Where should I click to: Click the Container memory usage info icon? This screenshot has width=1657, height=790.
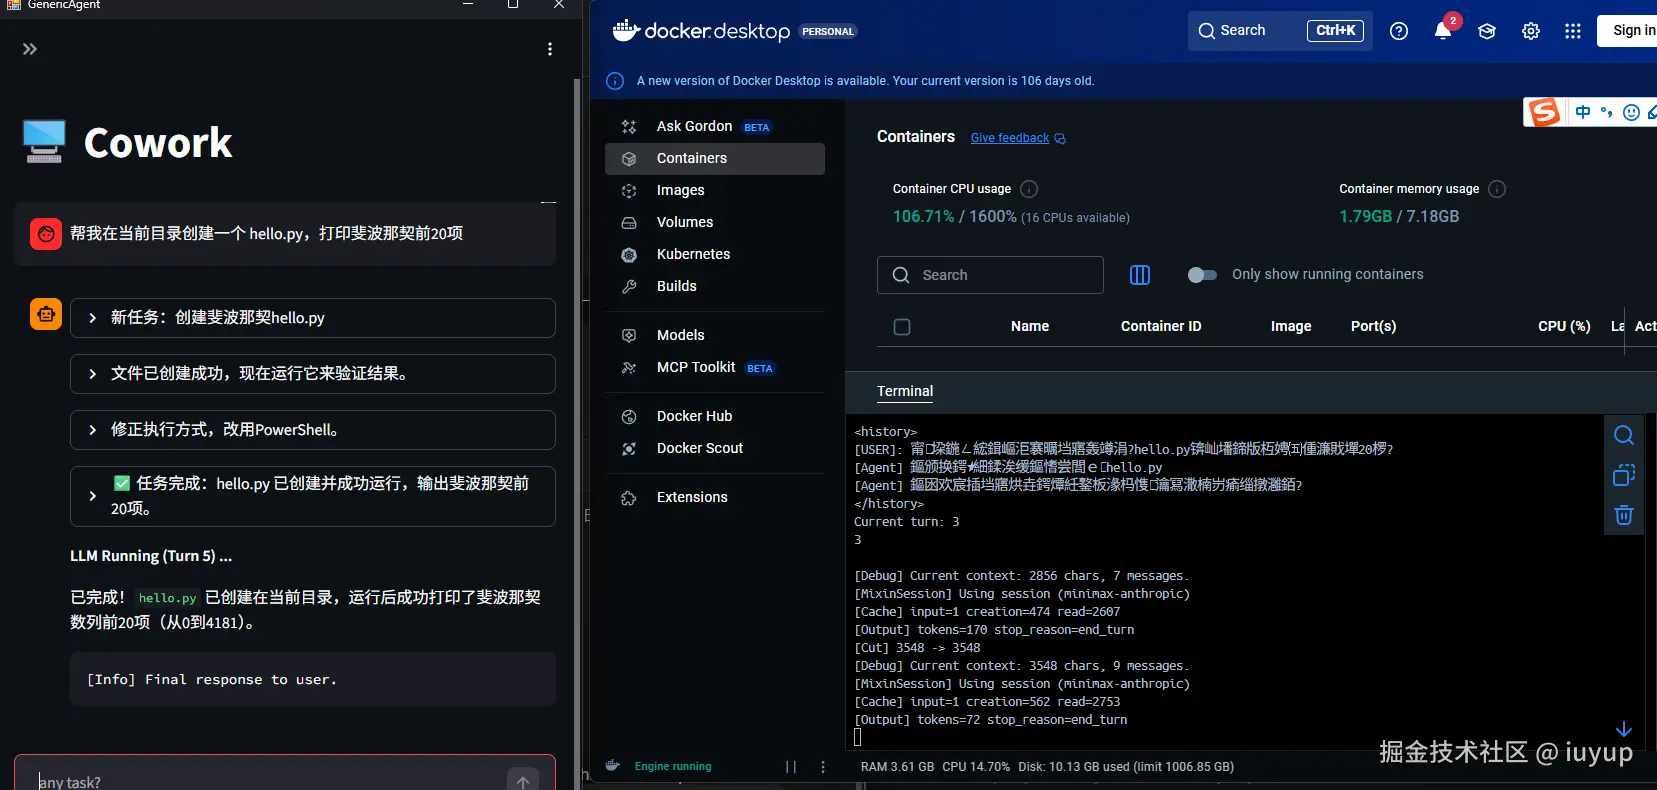(1497, 189)
